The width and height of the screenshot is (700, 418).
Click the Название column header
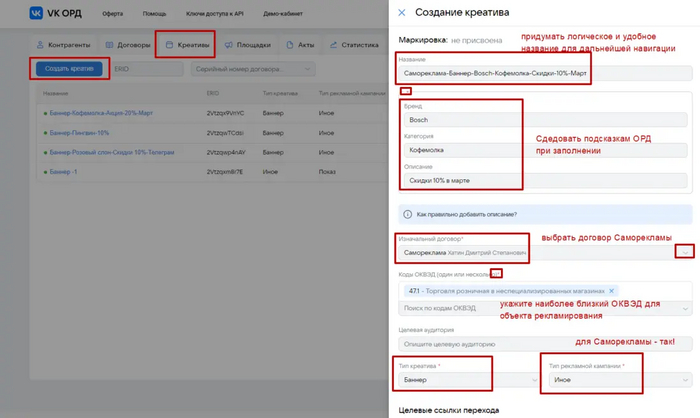click(55, 93)
